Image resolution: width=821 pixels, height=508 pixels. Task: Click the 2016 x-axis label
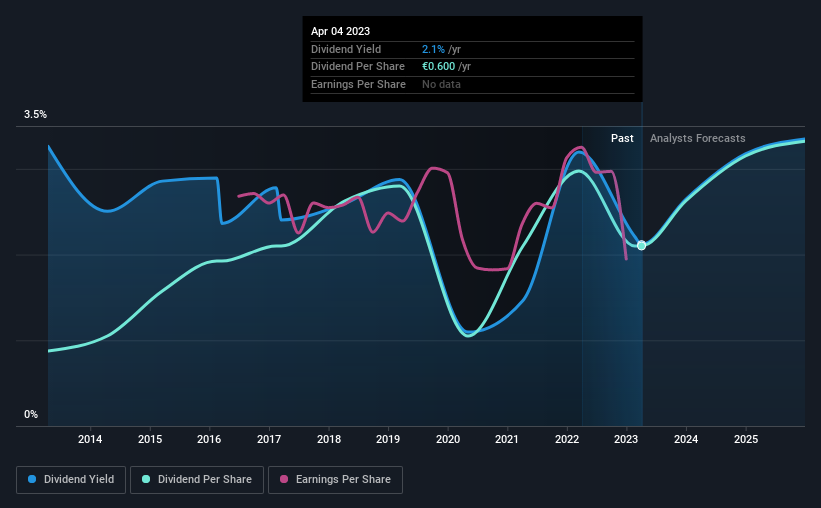[209, 439]
